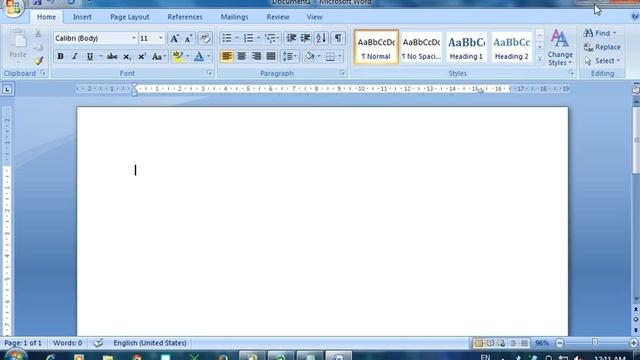Switch to the Insert tab
This screenshot has width=640, height=360.
[x=82, y=17]
